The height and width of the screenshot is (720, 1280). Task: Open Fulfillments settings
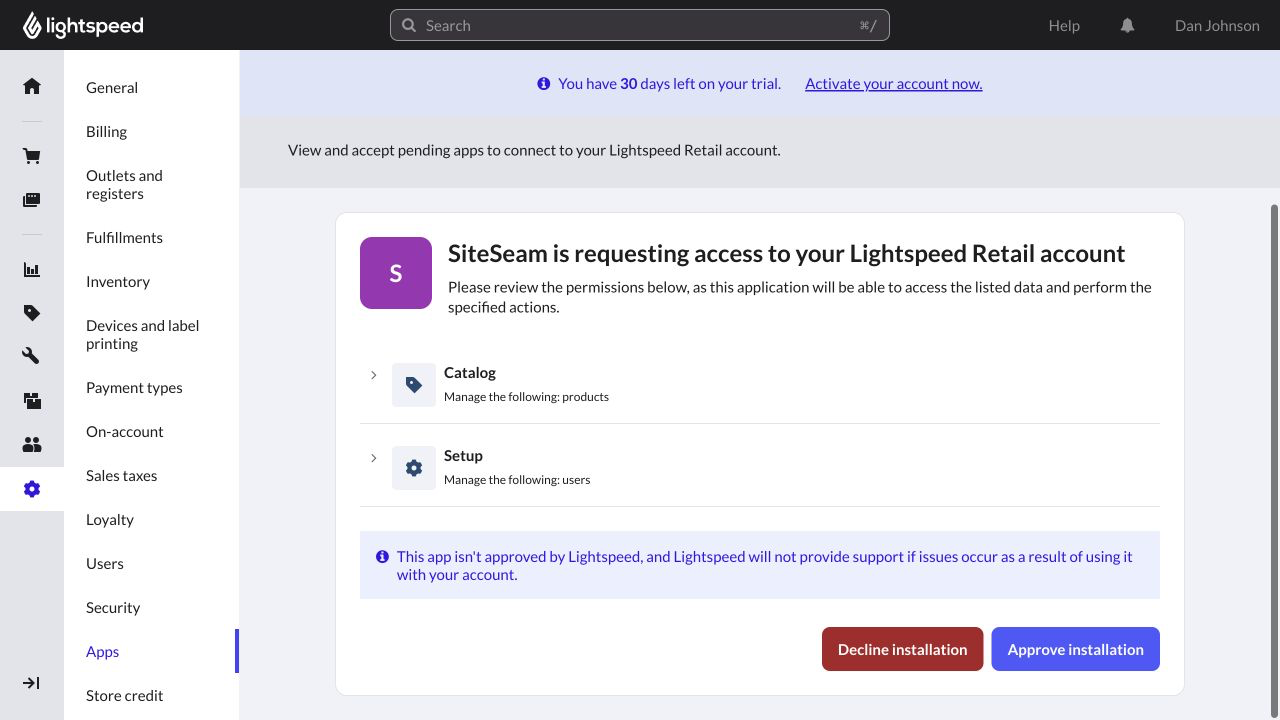124,238
